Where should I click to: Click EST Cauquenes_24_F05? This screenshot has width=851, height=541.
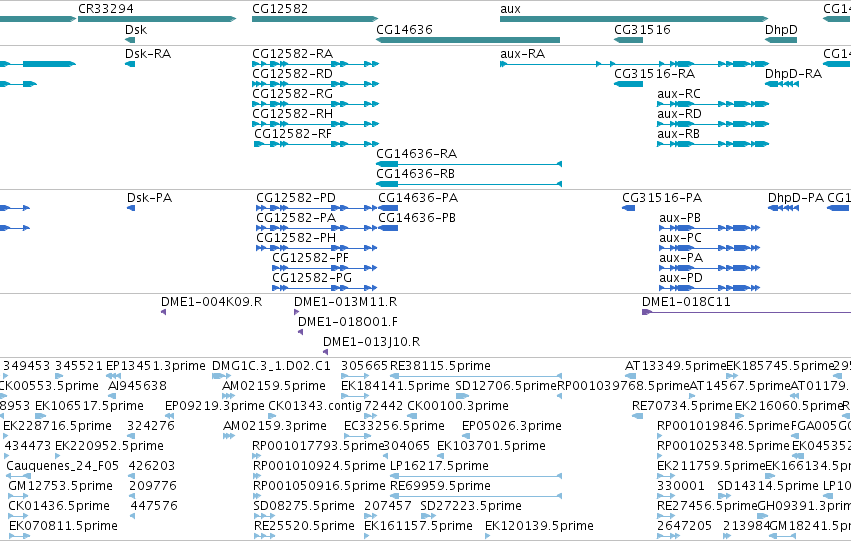[62, 467]
